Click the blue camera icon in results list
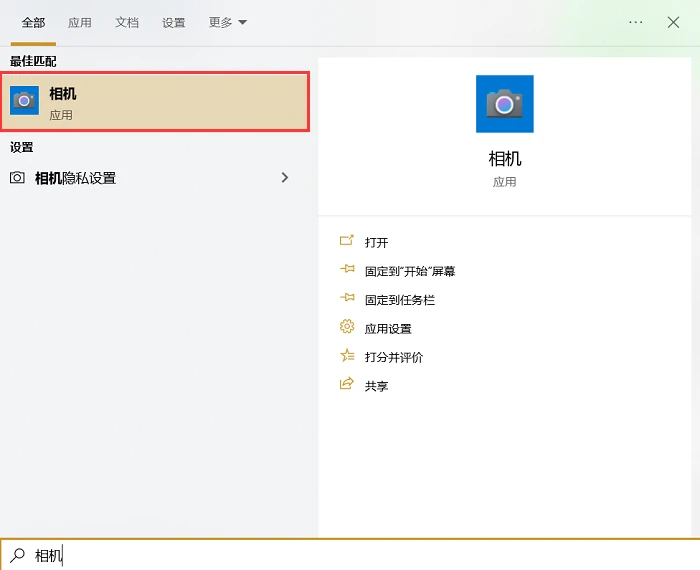 25,100
